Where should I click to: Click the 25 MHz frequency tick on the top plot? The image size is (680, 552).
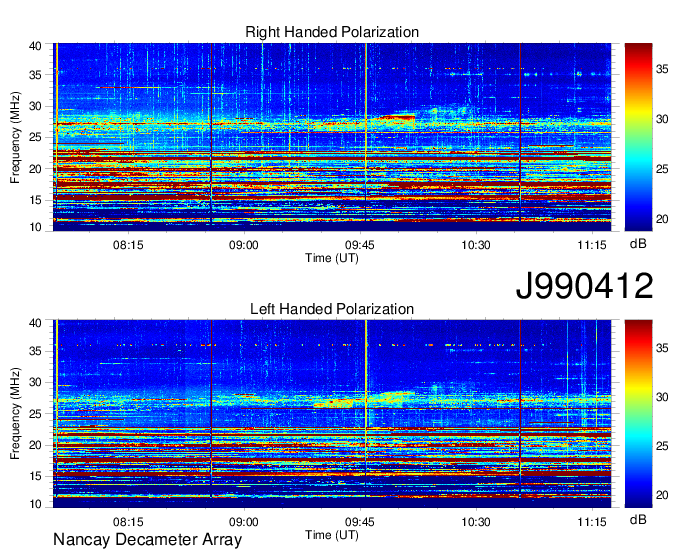point(35,137)
